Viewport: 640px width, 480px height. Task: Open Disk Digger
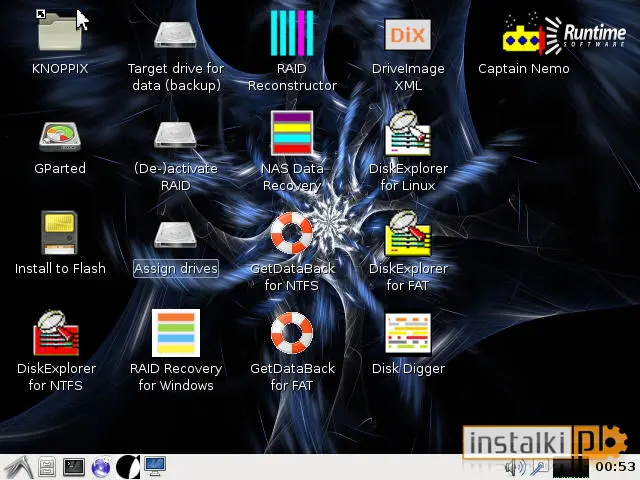[408, 333]
